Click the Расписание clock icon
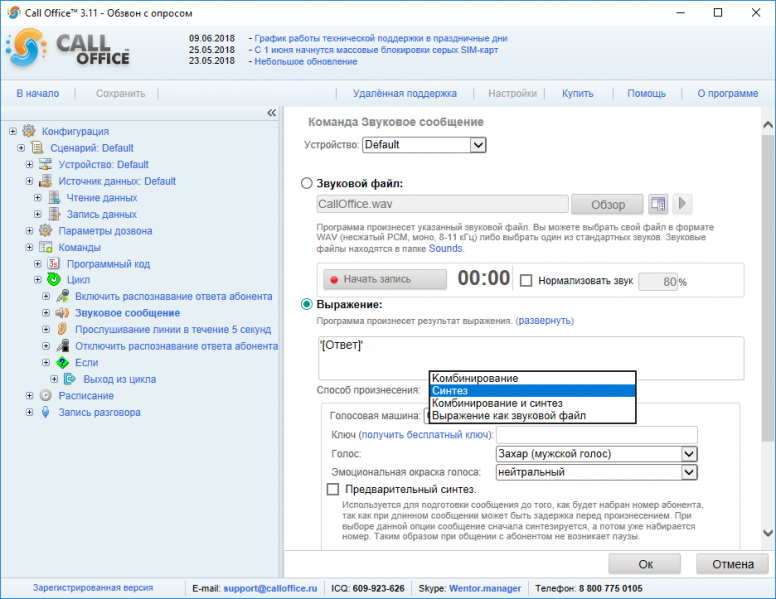 coord(46,396)
